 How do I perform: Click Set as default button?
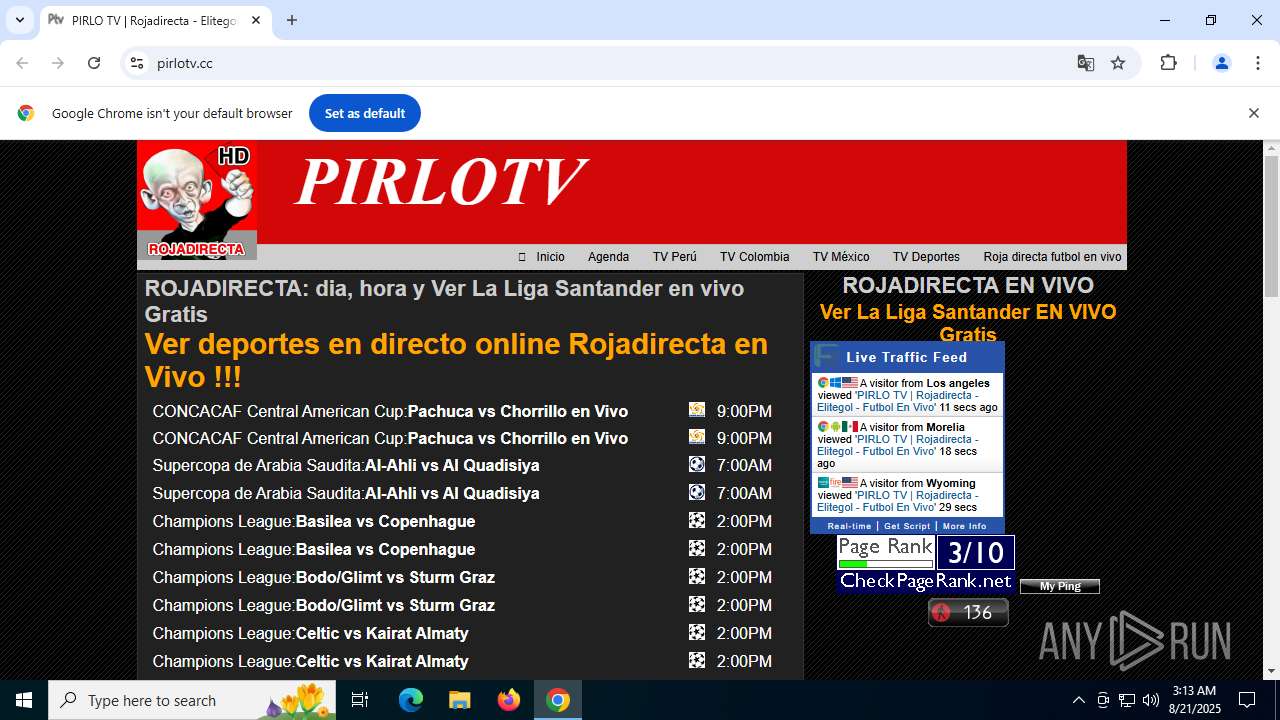coord(365,113)
